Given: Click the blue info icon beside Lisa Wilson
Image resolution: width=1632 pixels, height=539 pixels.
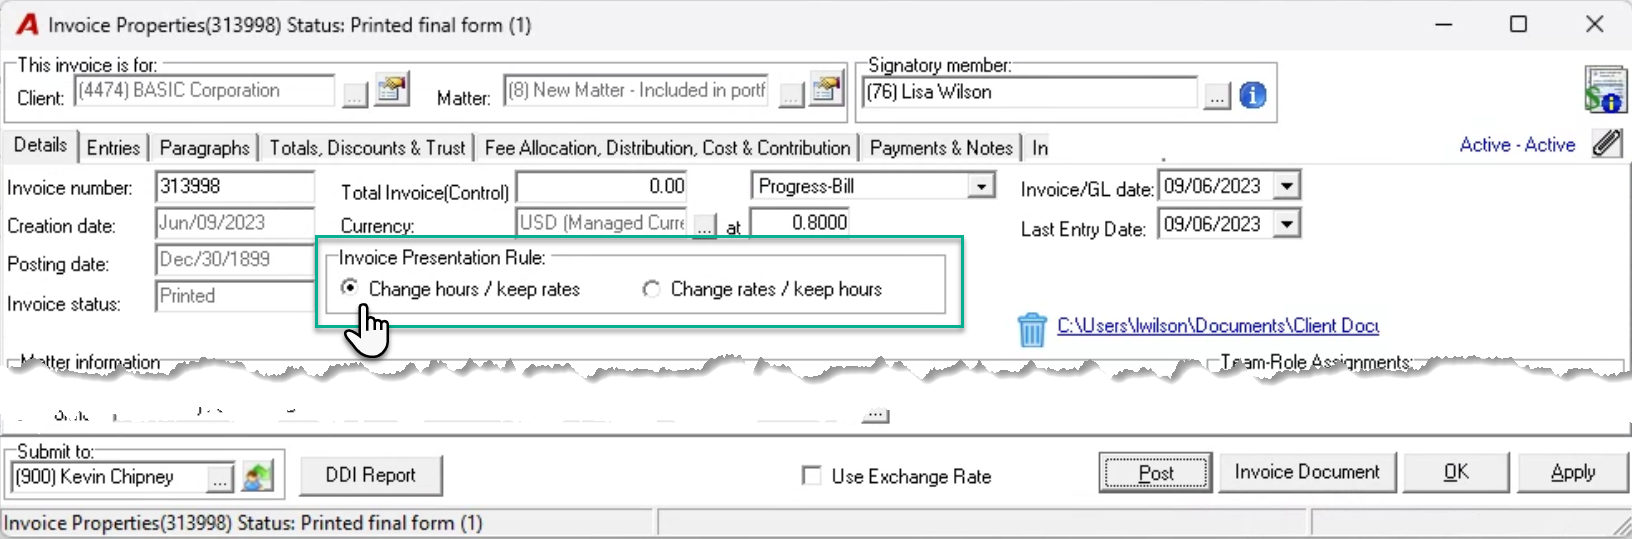Looking at the screenshot, I should point(1252,95).
